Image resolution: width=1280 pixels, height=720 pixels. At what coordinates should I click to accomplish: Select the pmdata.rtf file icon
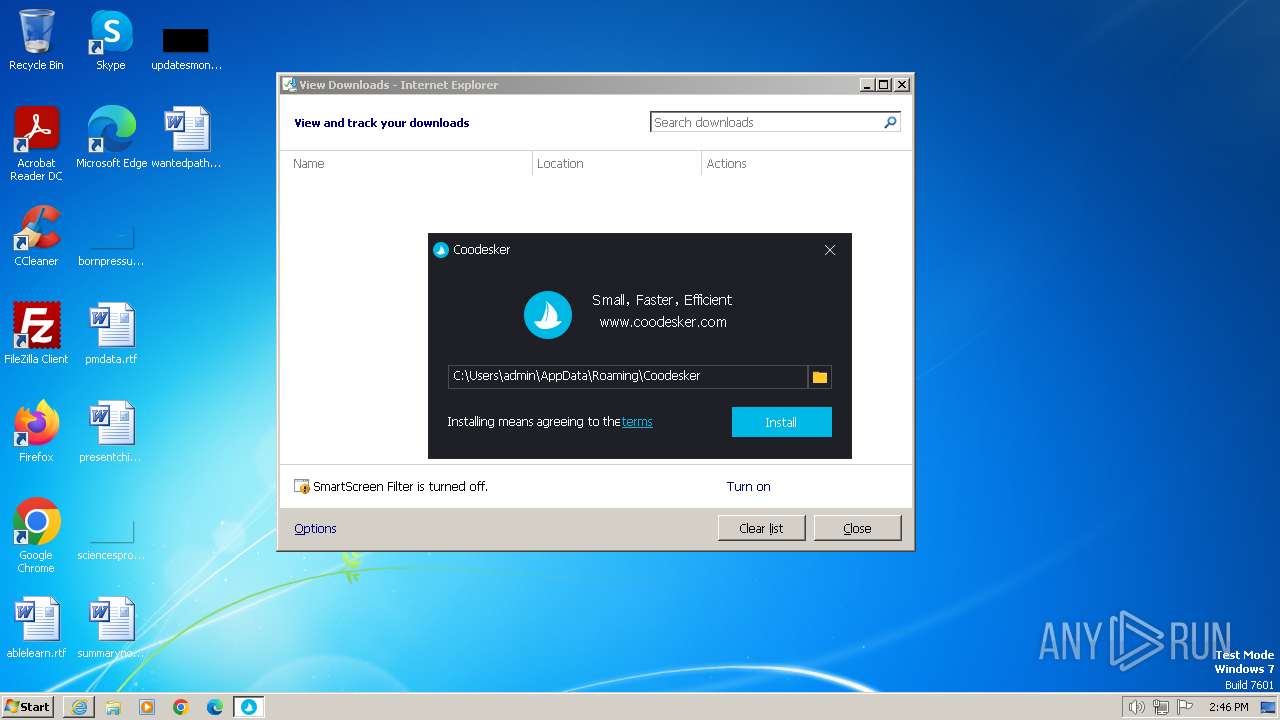click(111, 333)
